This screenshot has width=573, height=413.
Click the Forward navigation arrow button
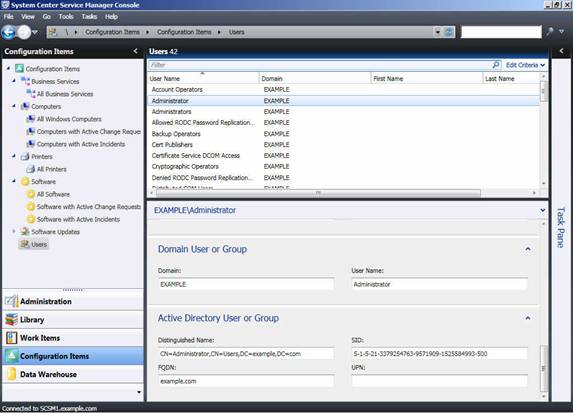tap(24, 33)
